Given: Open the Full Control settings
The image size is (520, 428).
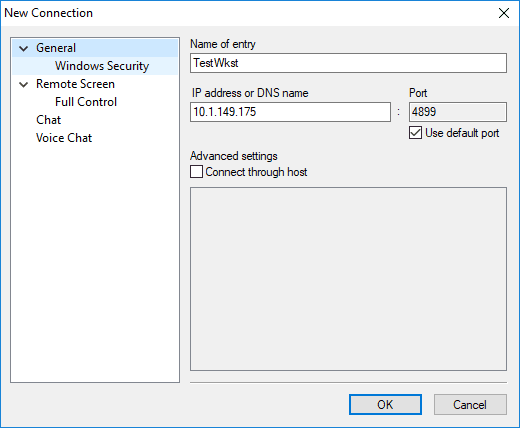Looking at the screenshot, I should coord(86,102).
